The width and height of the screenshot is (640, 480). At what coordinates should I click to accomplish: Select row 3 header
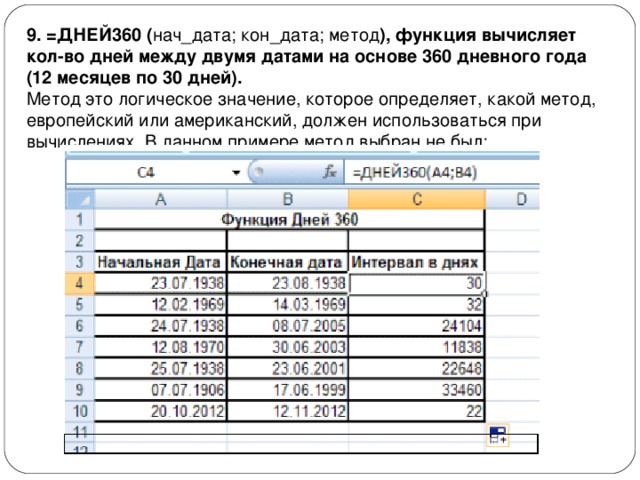(x=80, y=262)
